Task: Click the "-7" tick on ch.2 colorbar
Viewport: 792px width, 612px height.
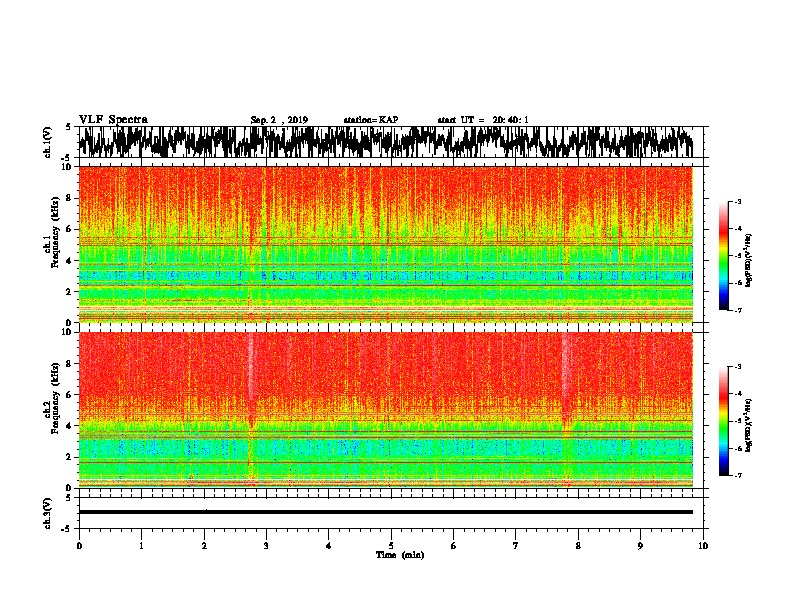Action: (738, 475)
